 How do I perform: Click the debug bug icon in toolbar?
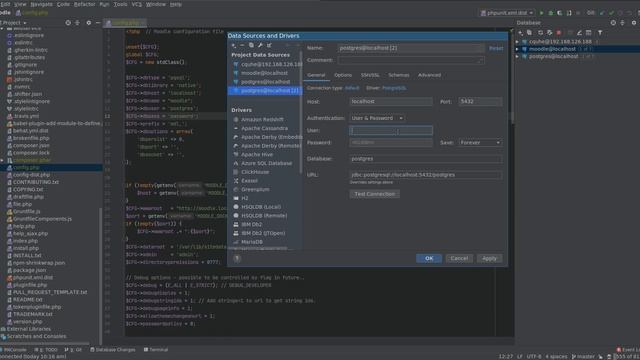point(551,13)
